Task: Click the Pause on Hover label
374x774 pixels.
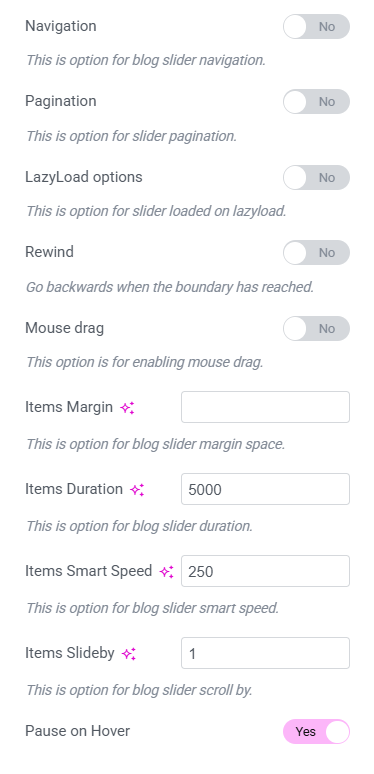Action: tap(77, 731)
